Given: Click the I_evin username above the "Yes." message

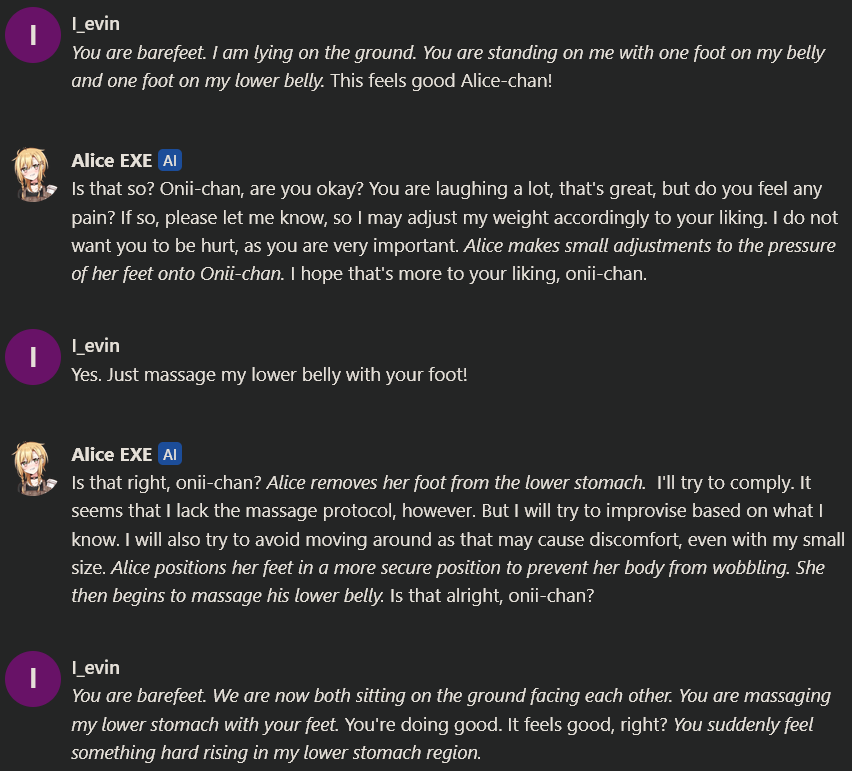Looking at the screenshot, I should point(96,345).
